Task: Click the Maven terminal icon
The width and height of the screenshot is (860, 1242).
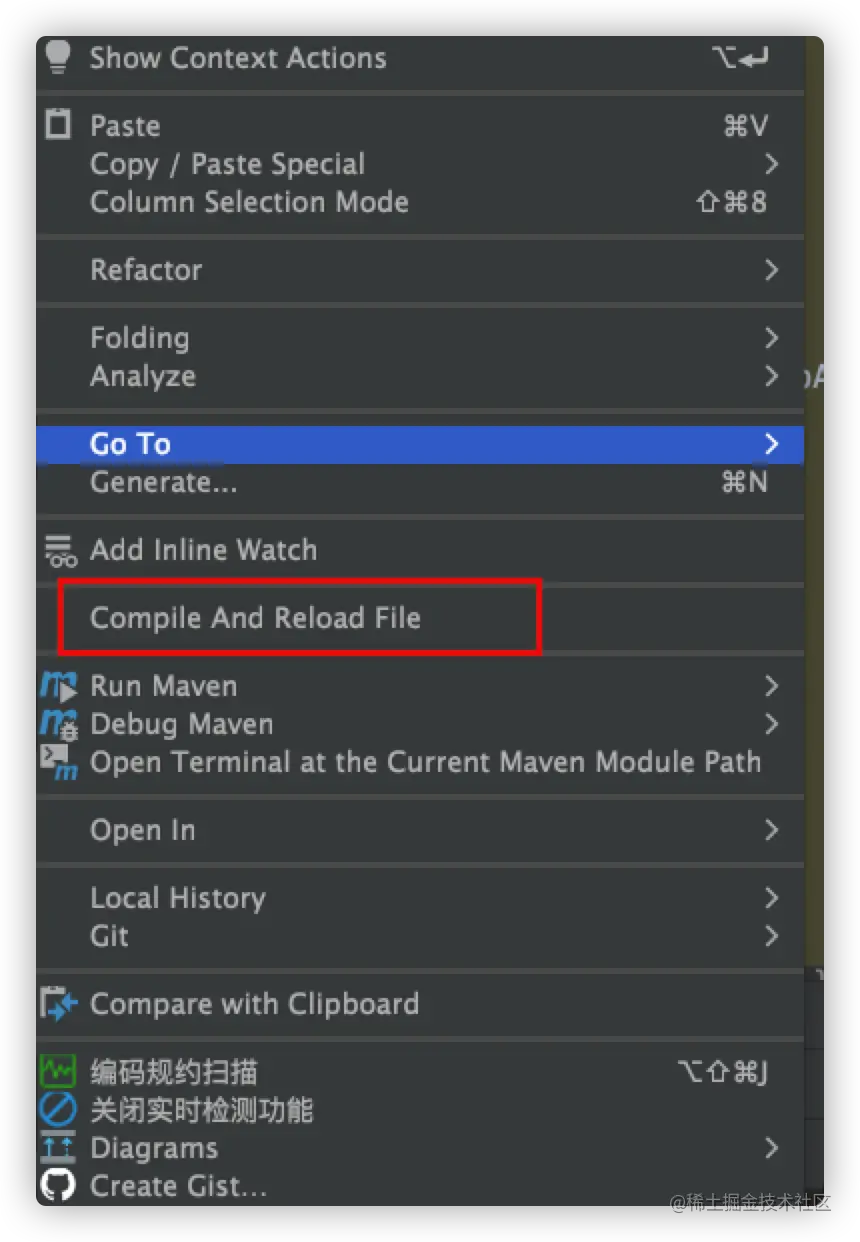Action: pos(59,762)
